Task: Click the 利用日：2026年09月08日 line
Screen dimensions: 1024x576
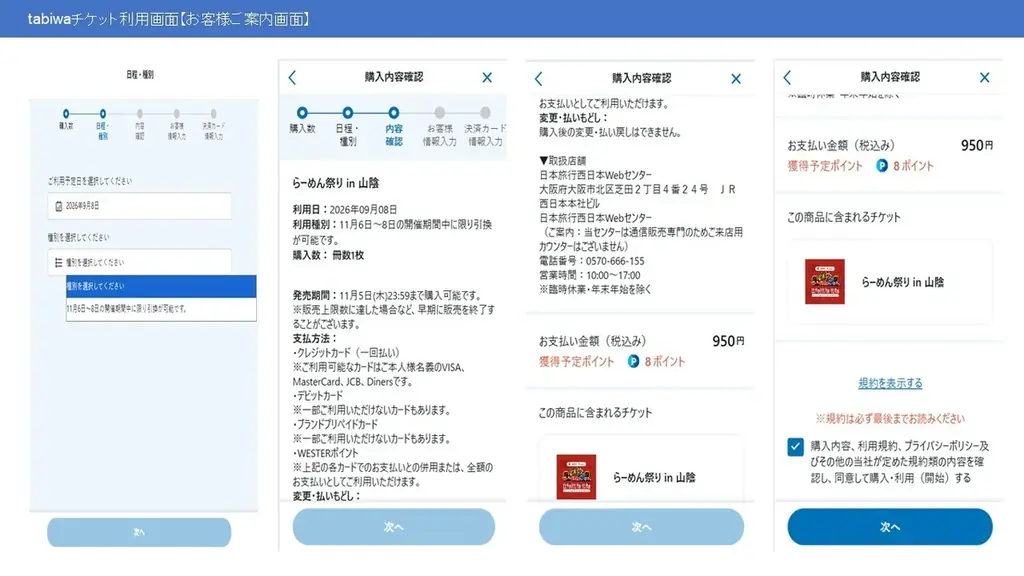Action: tap(345, 210)
